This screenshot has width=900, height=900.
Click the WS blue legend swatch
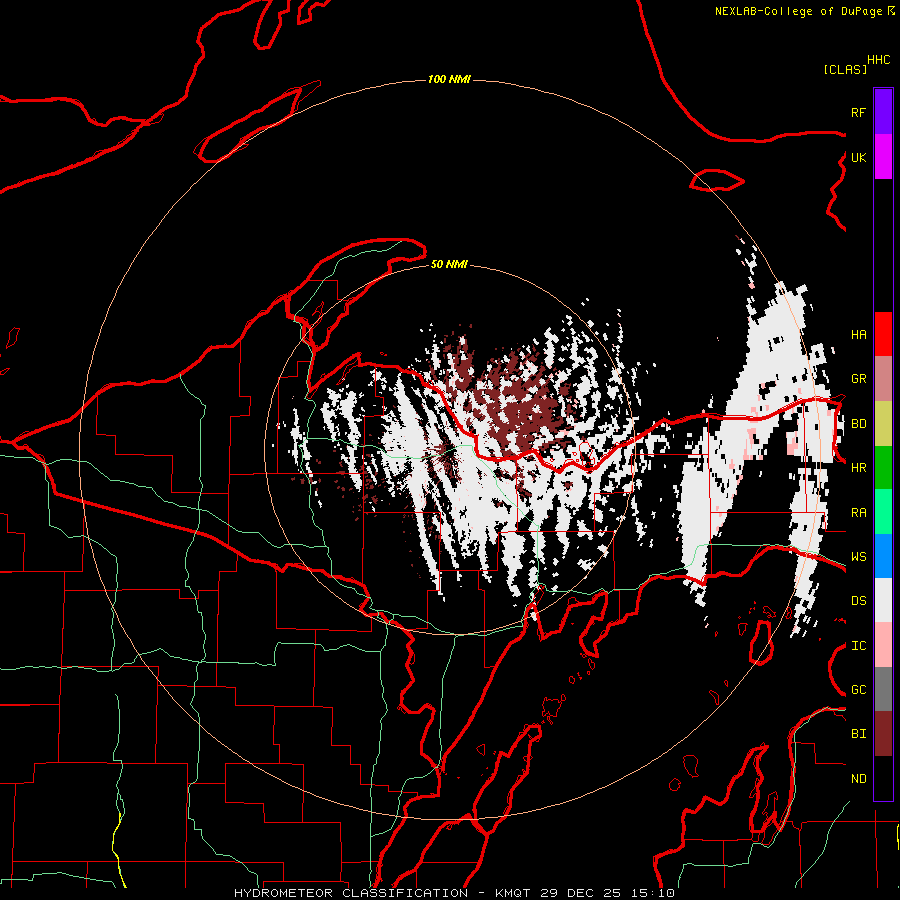click(x=883, y=556)
